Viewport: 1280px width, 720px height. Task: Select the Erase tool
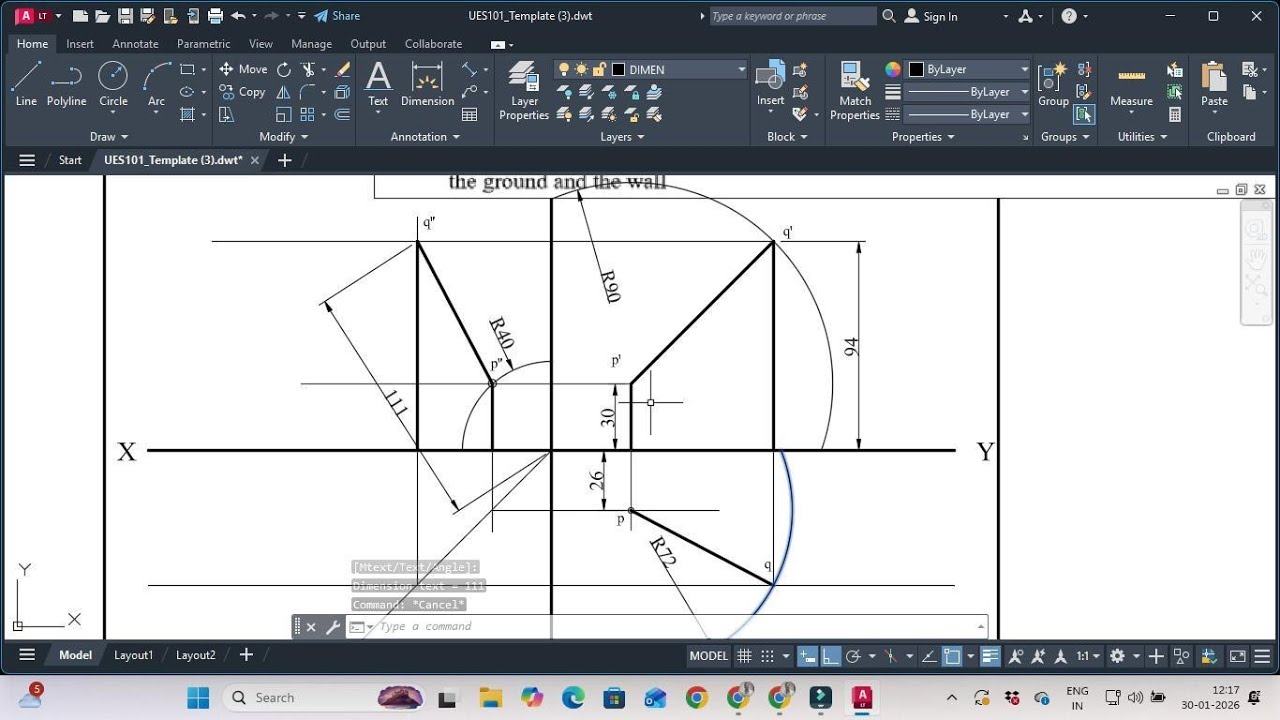[342, 69]
